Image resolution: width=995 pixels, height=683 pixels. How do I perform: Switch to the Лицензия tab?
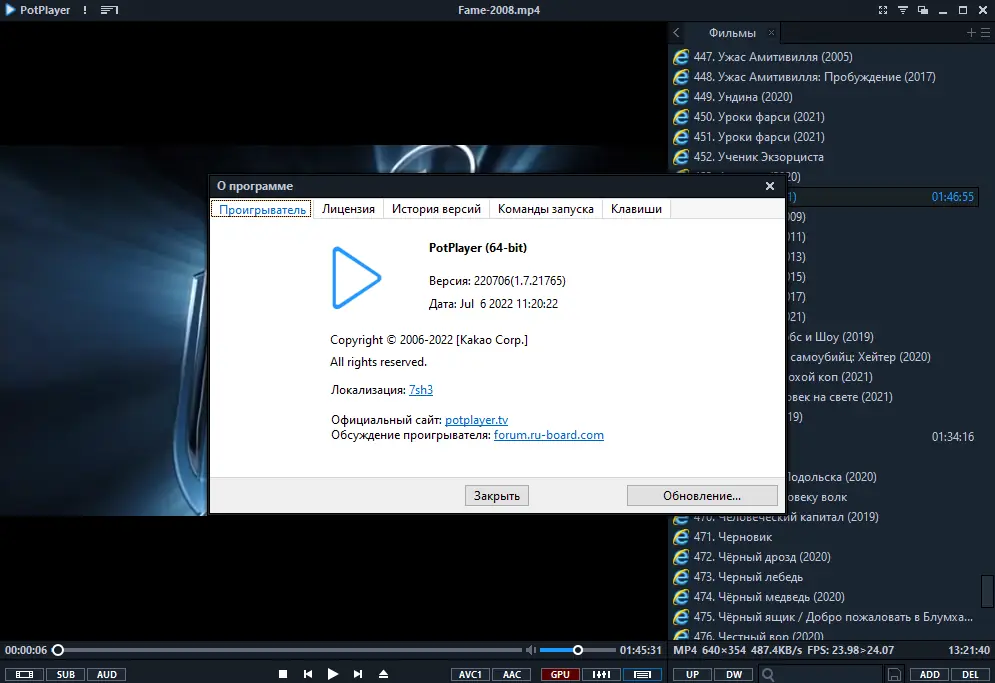348,209
